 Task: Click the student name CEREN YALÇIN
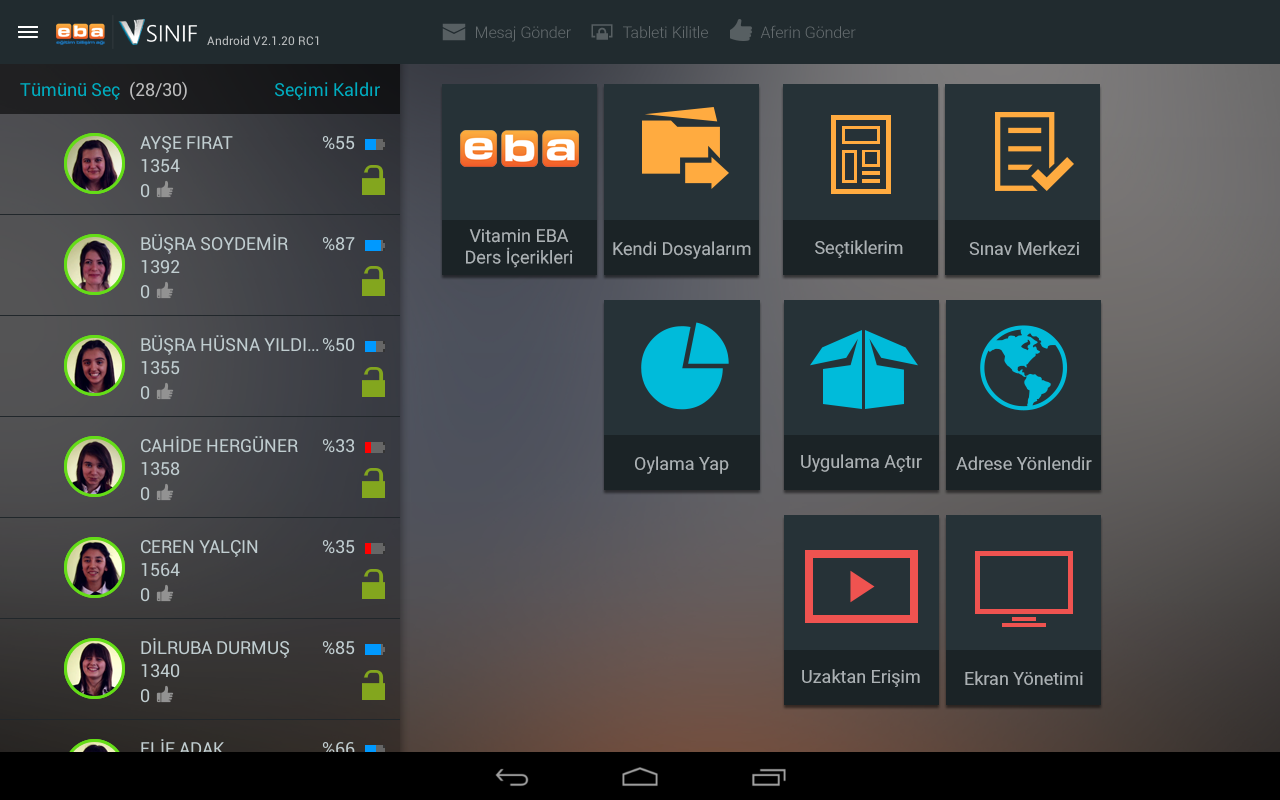pyautogui.click(x=199, y=547)
